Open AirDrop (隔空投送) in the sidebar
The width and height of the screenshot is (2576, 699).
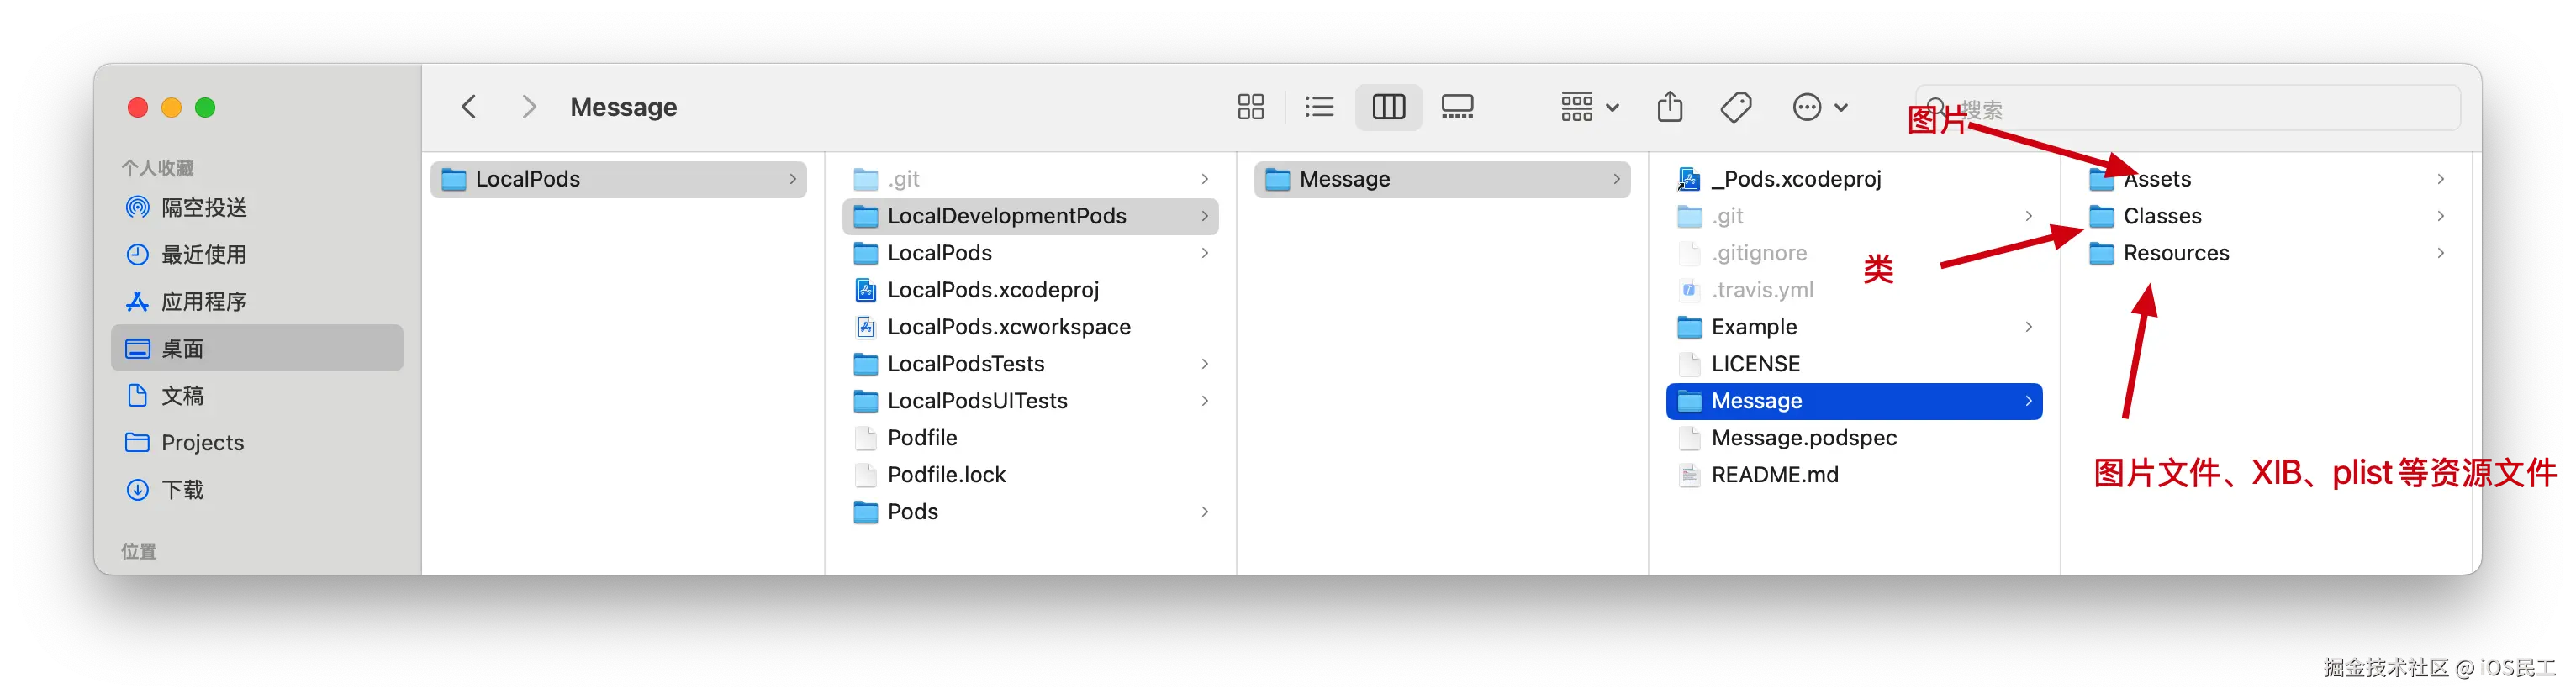[x=204, y=208]
